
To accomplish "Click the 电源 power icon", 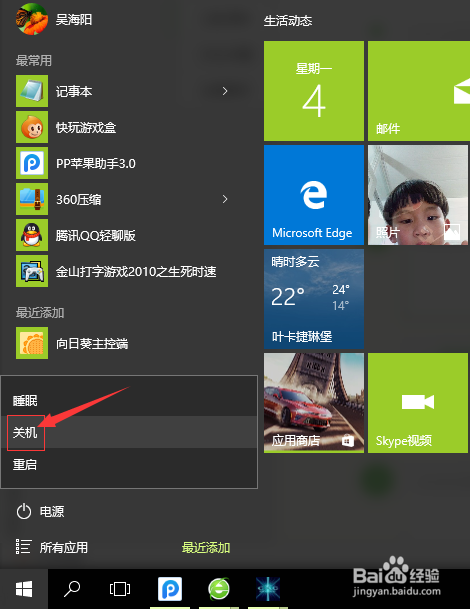I will [x=24, y=512].
